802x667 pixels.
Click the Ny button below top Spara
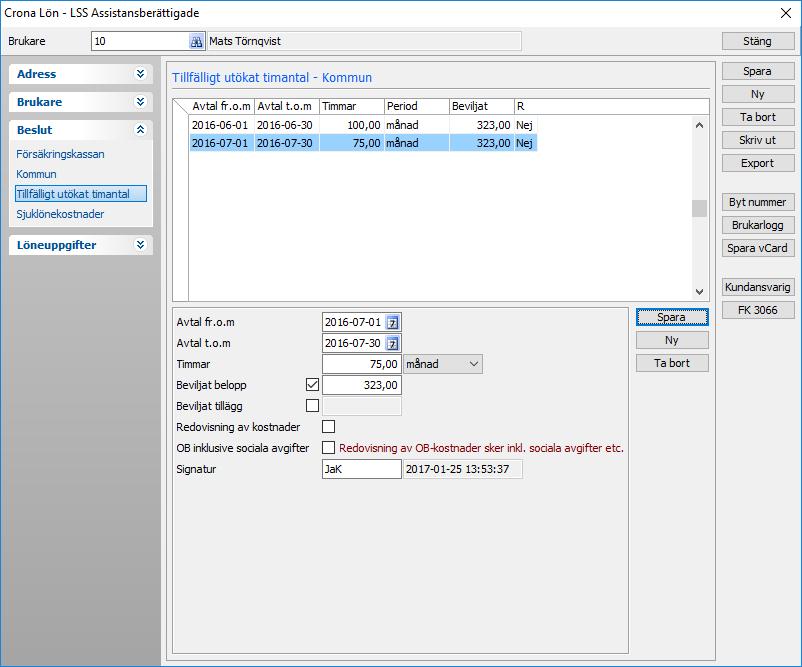[758, 94]
